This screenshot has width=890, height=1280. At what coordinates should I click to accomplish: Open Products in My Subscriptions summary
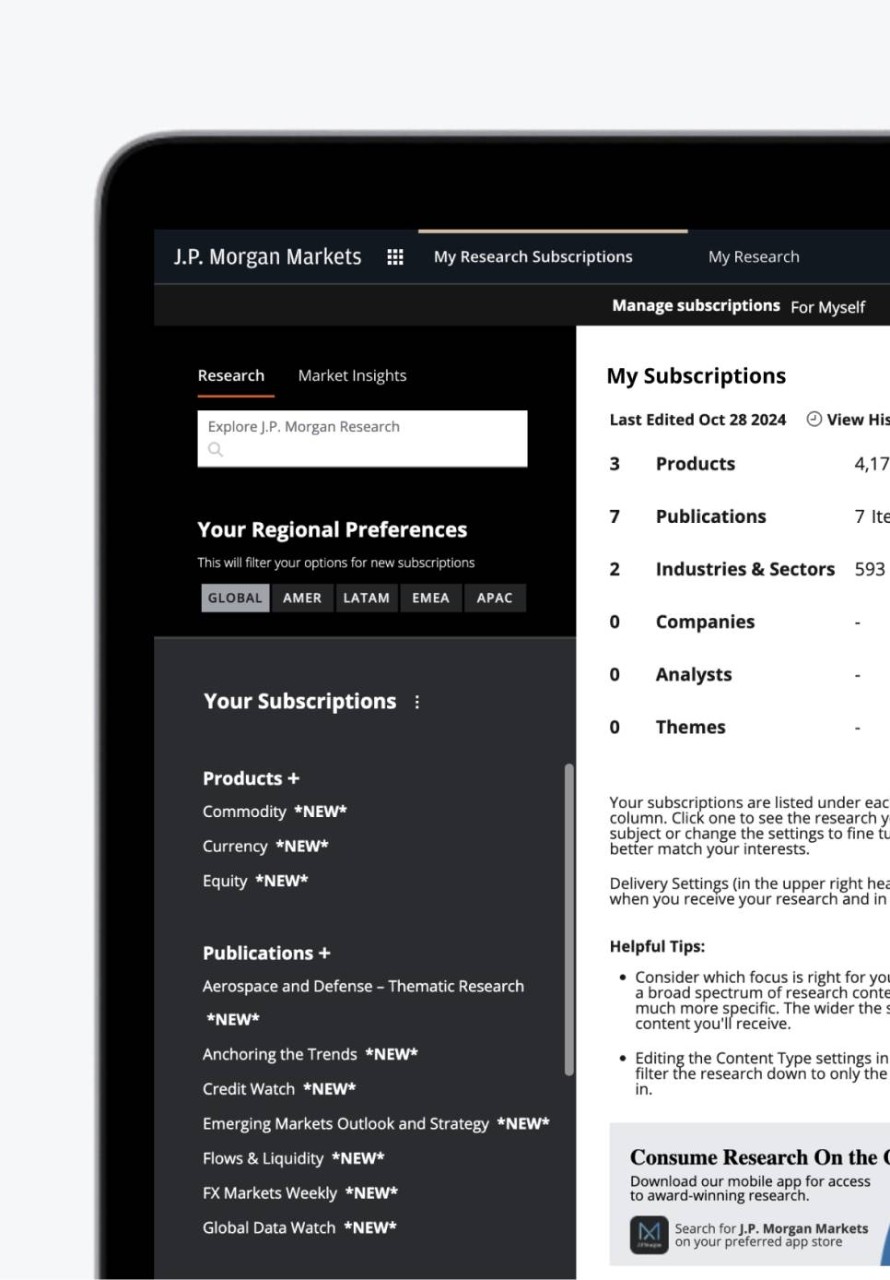coord(694,463)
